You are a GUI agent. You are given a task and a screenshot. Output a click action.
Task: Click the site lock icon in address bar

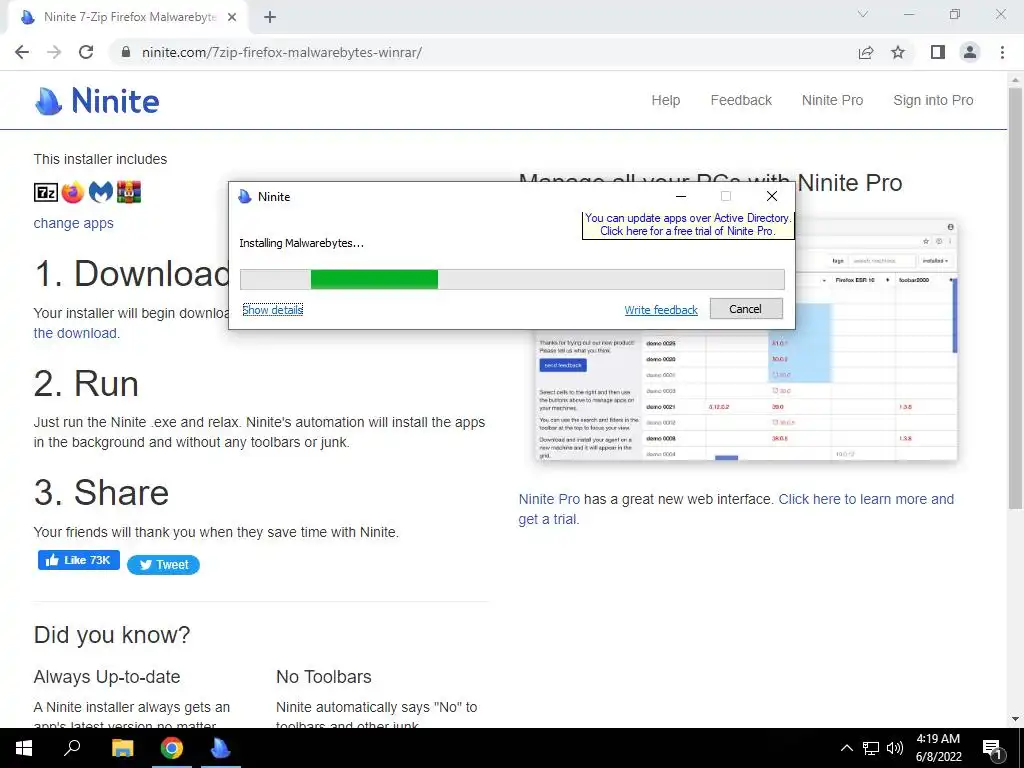coord(126,52)
